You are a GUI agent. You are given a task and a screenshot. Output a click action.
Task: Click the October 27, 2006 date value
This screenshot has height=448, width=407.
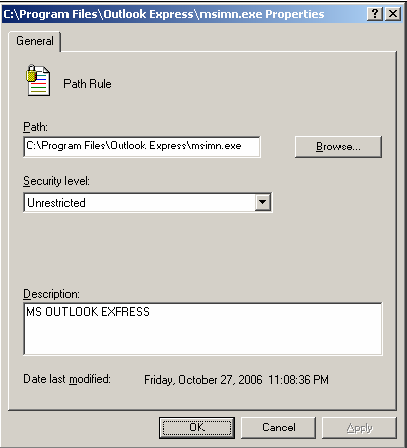click(220, 380)
